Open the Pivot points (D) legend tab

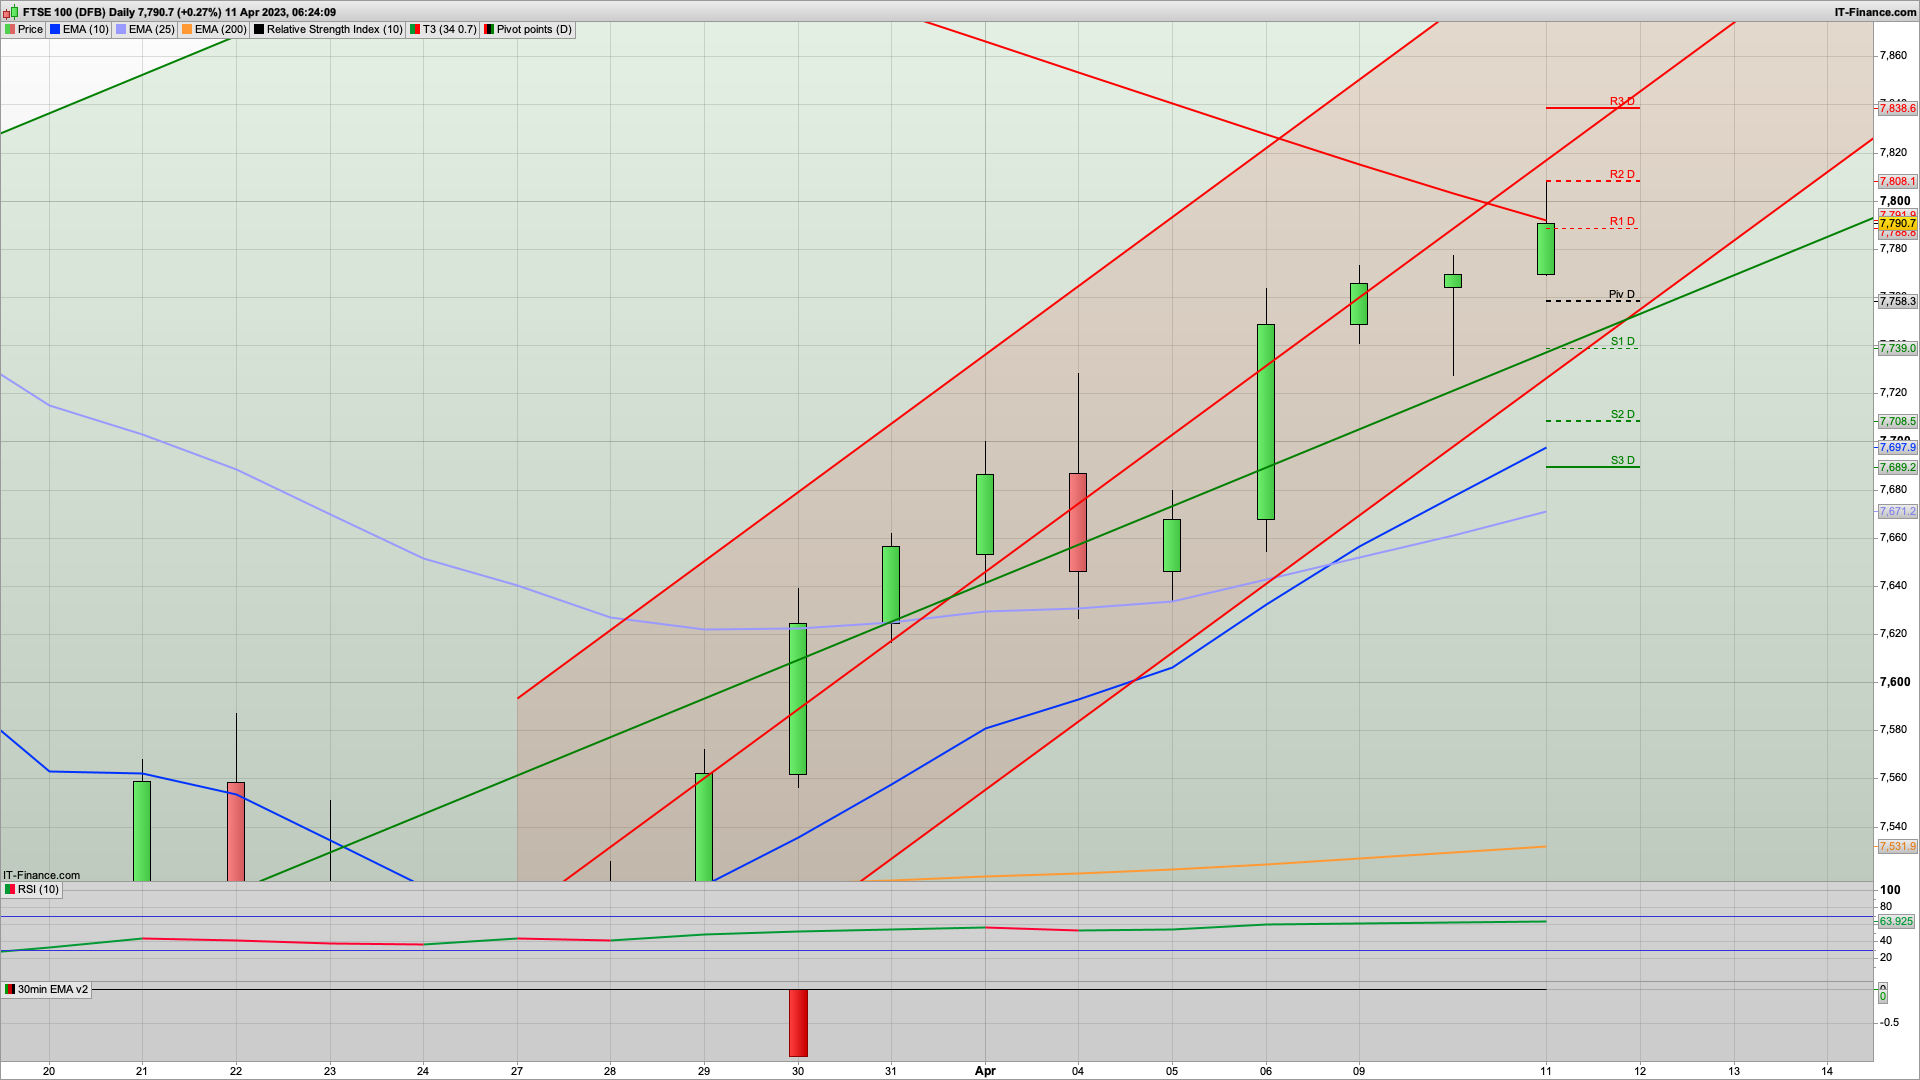(534, 29)
